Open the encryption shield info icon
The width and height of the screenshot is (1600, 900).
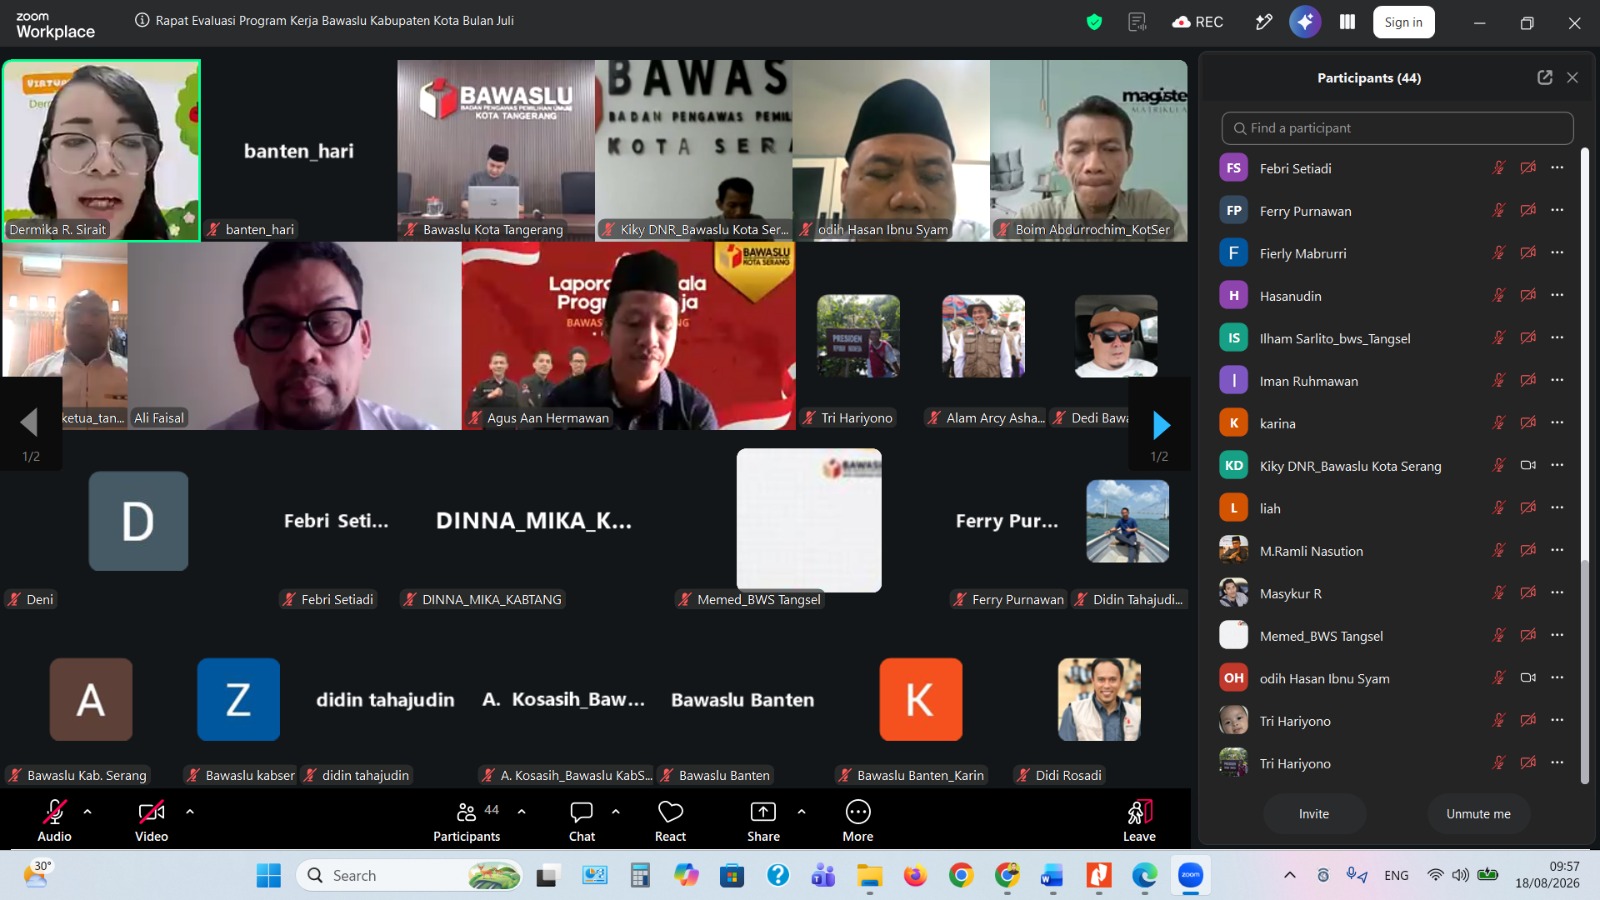tap(1094, 22)
